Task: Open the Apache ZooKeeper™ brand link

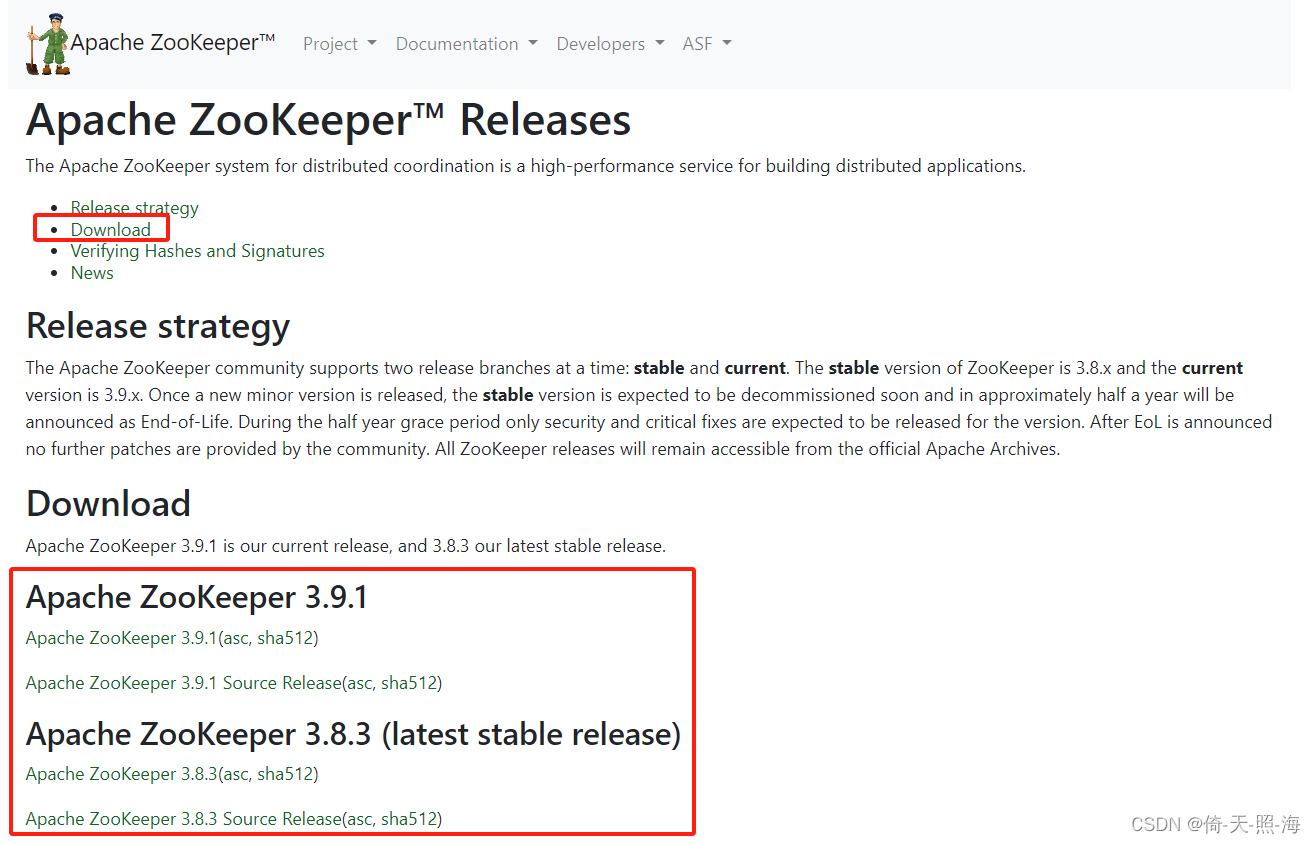Action: click(x=173, y=43)
